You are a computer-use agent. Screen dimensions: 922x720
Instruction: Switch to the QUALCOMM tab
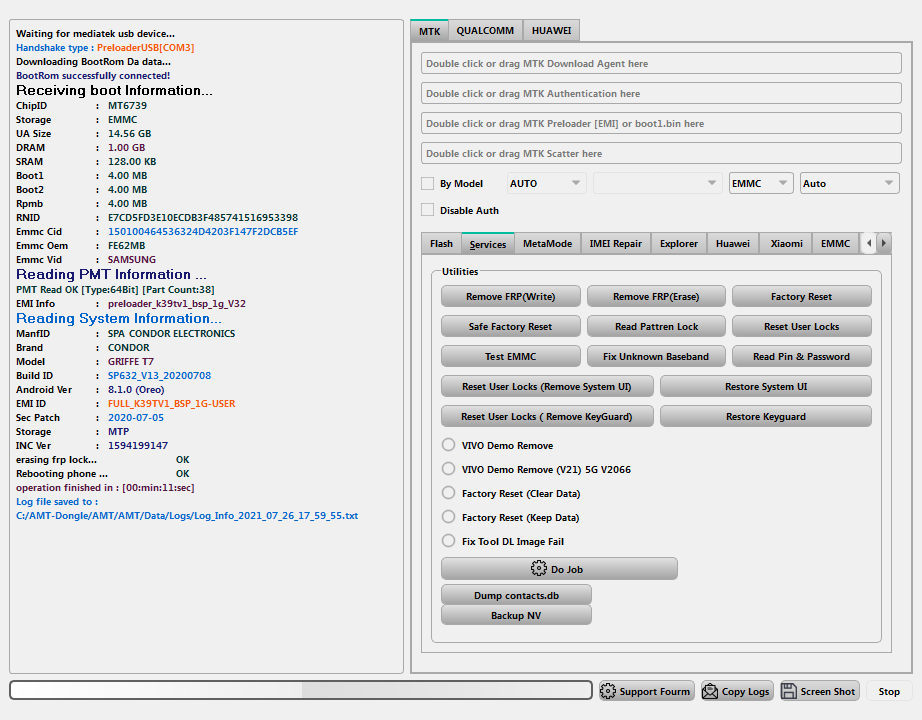(x=485, y=31)
